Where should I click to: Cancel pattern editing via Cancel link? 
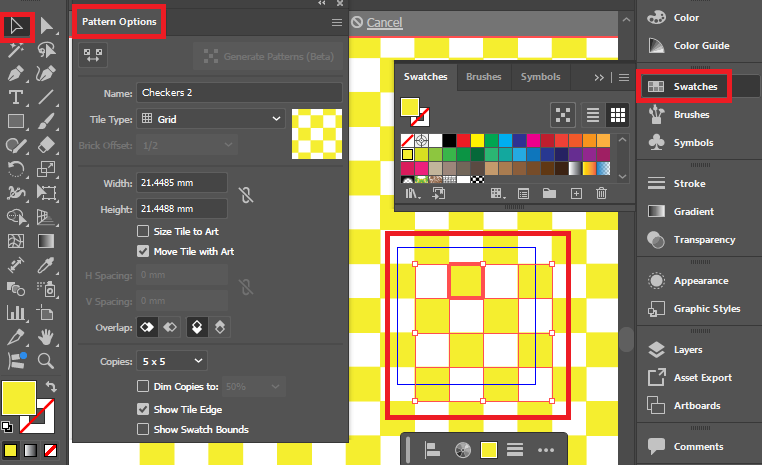[384, 22]
